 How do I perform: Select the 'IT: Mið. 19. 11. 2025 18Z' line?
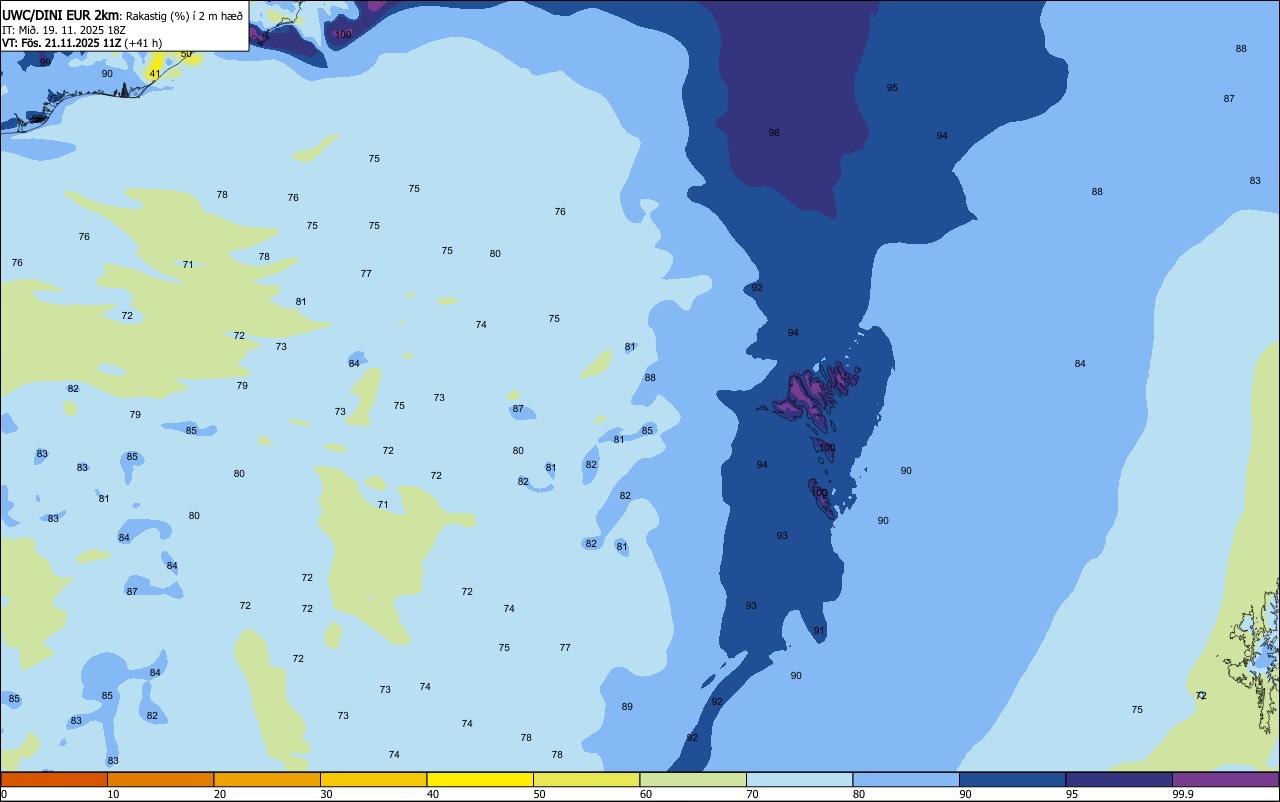pyautogui.click(x=64, y=29)
